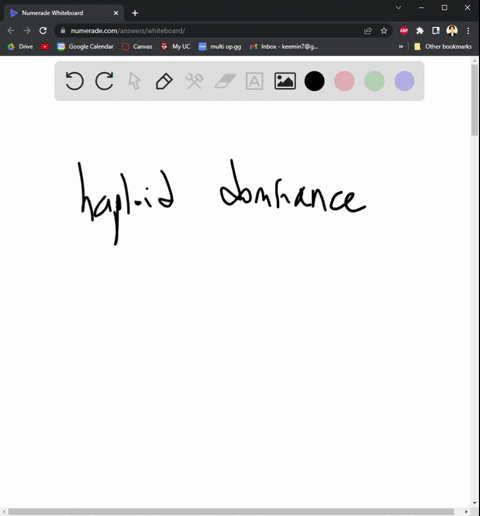Select the eraser tool
This screenshot has height=516, width=480.
tap(225, 81)
